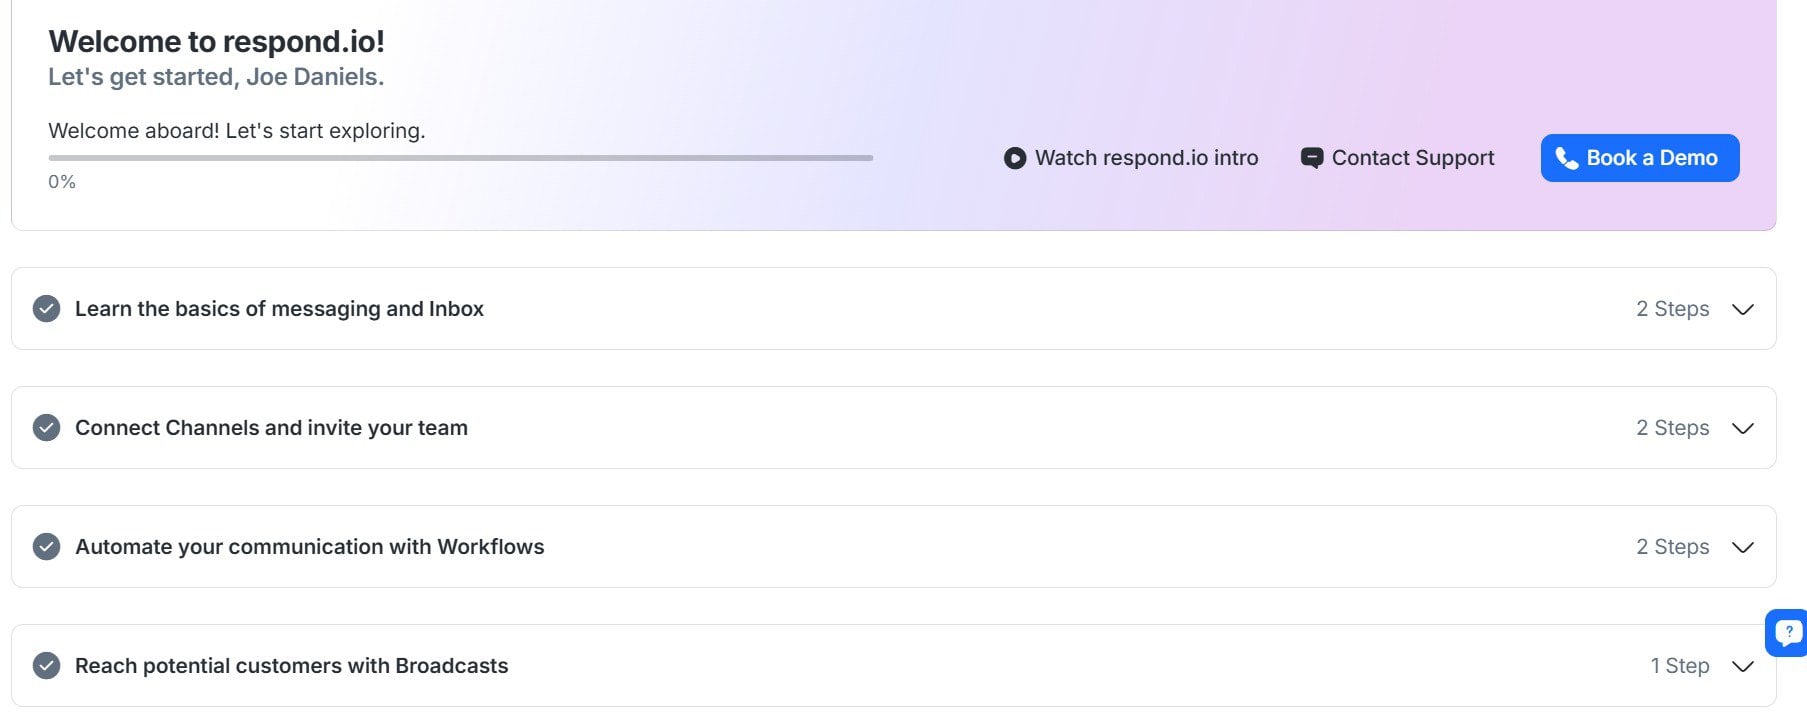Expand the Automate your communication with Workflows section
Viewport: 1807px width, 712px height.
(1742, 547)
